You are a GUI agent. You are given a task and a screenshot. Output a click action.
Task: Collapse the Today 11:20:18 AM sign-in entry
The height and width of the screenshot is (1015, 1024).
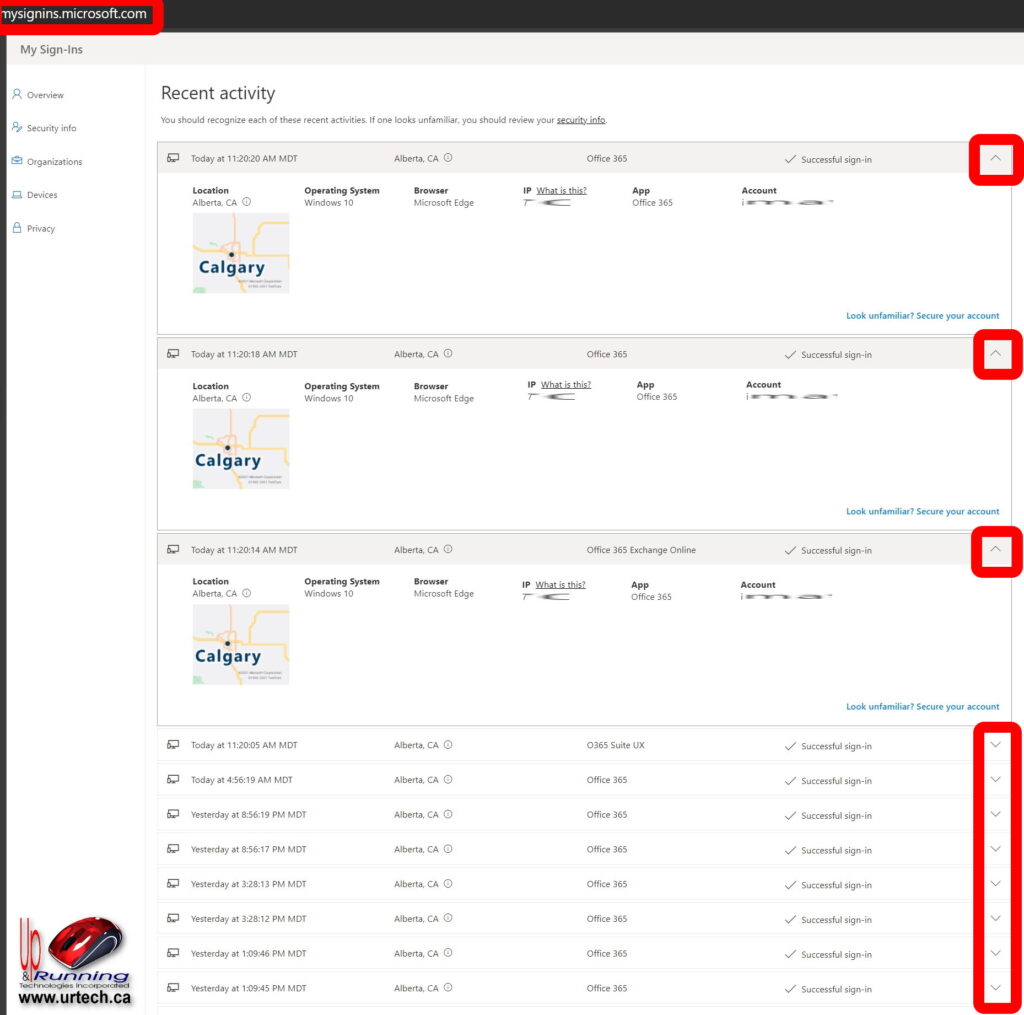pyautogui.click(x=995, y=353)
